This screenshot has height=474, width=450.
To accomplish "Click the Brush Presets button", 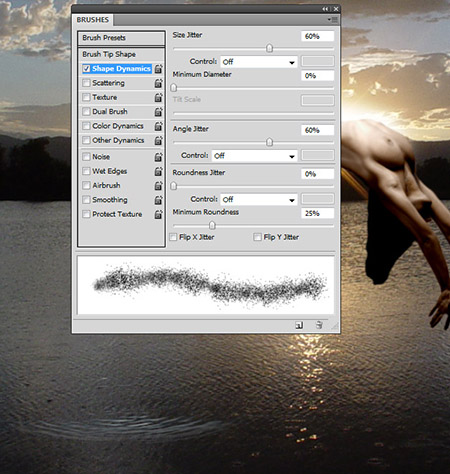I will (x=121, y=38).
